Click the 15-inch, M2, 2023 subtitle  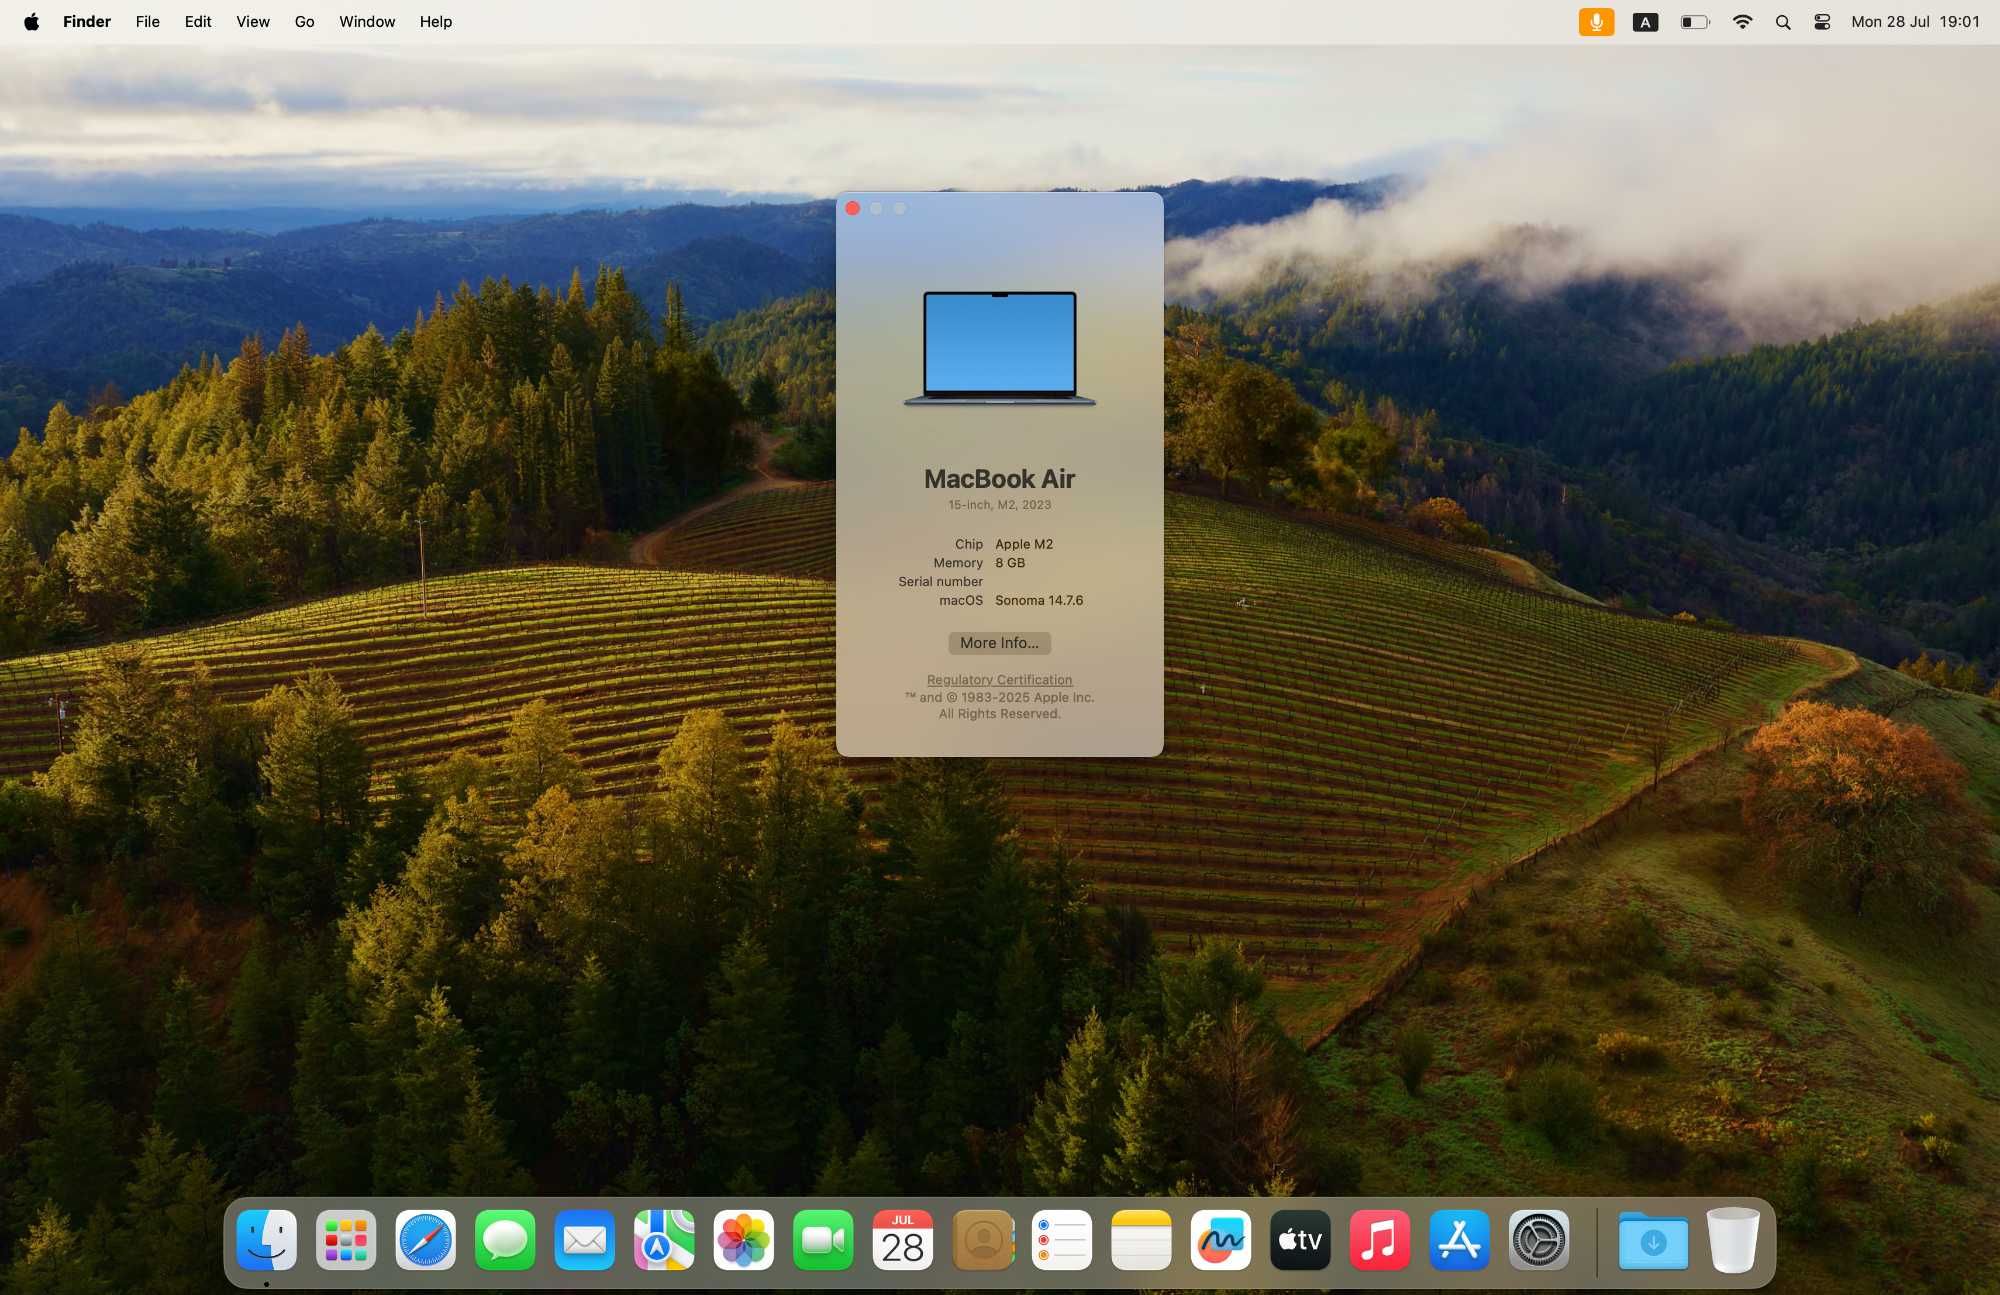1000,505
